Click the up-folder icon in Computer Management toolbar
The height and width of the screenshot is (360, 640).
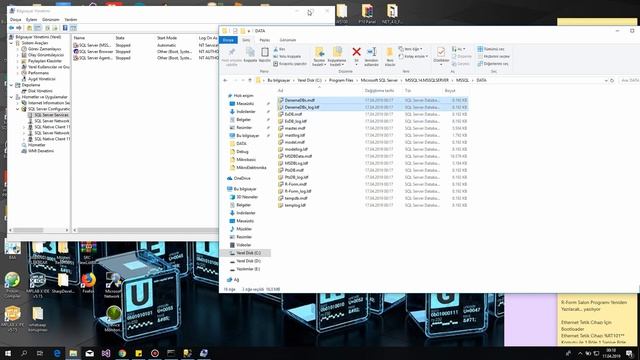tap(29, 28)
